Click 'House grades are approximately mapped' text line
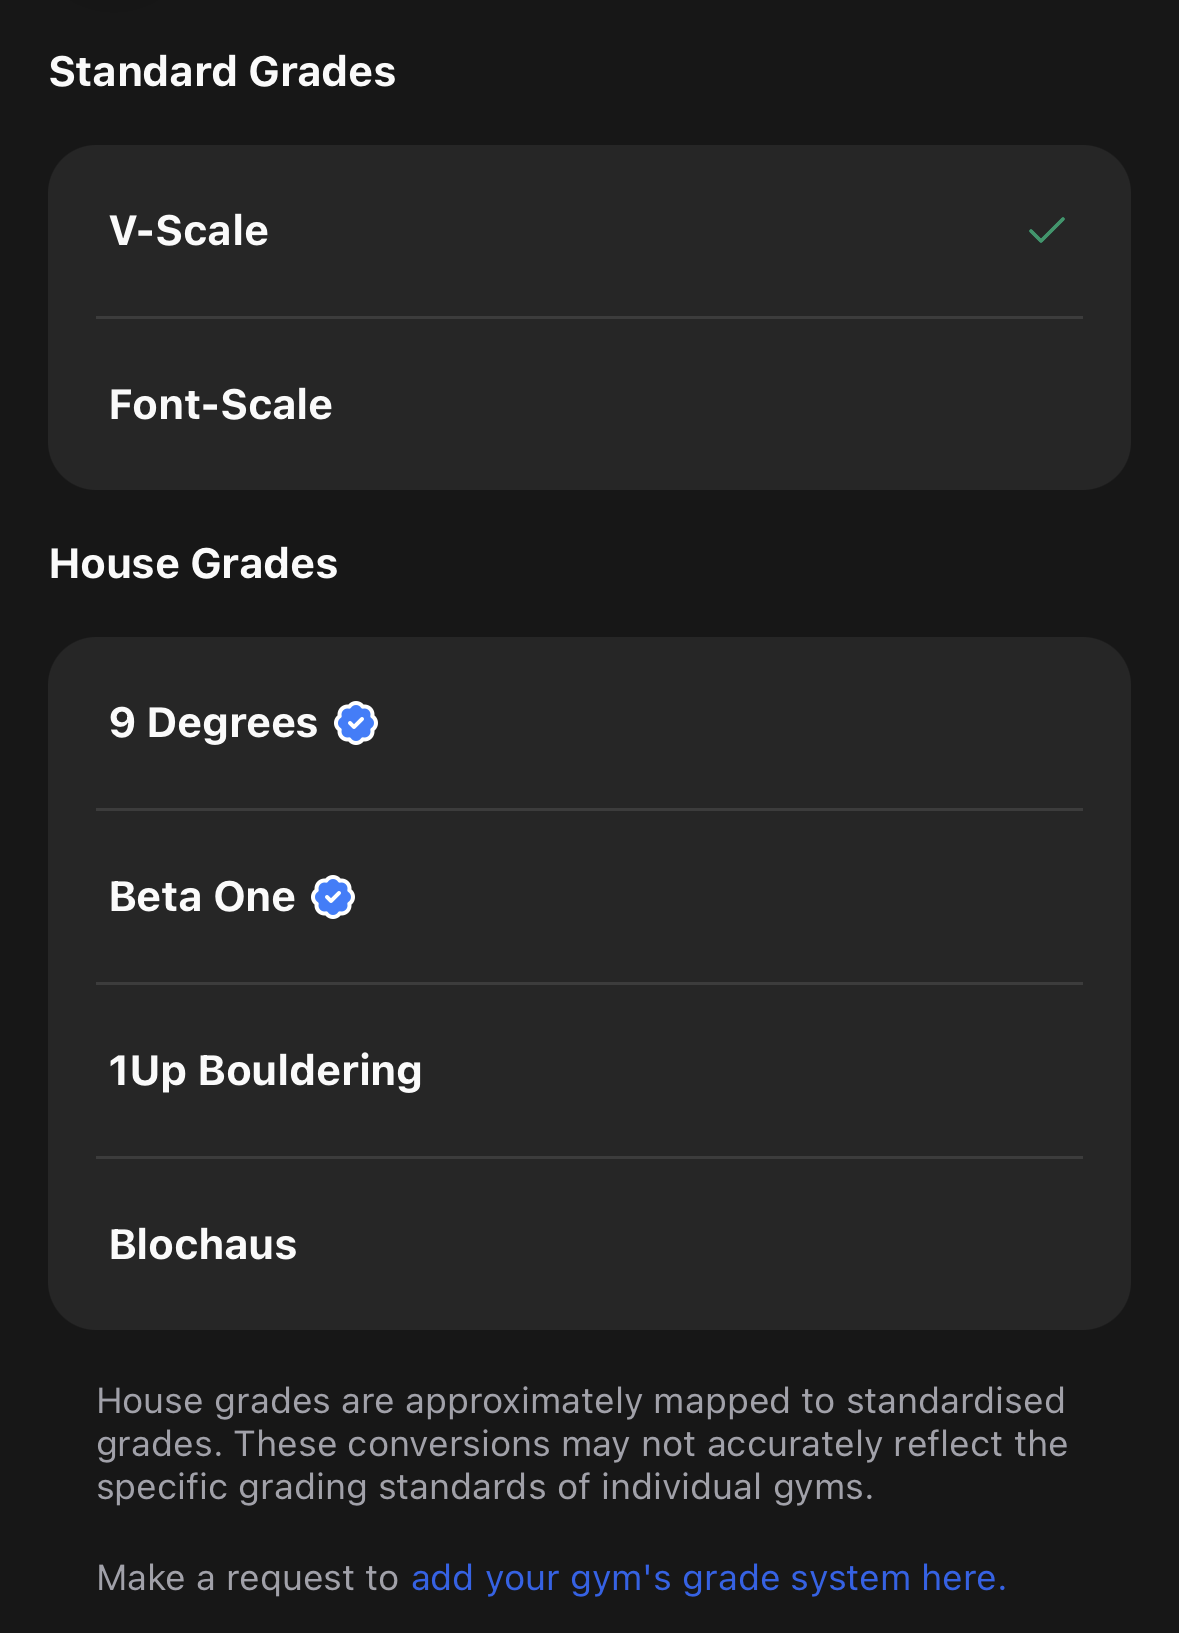 tap(580, 1401)
